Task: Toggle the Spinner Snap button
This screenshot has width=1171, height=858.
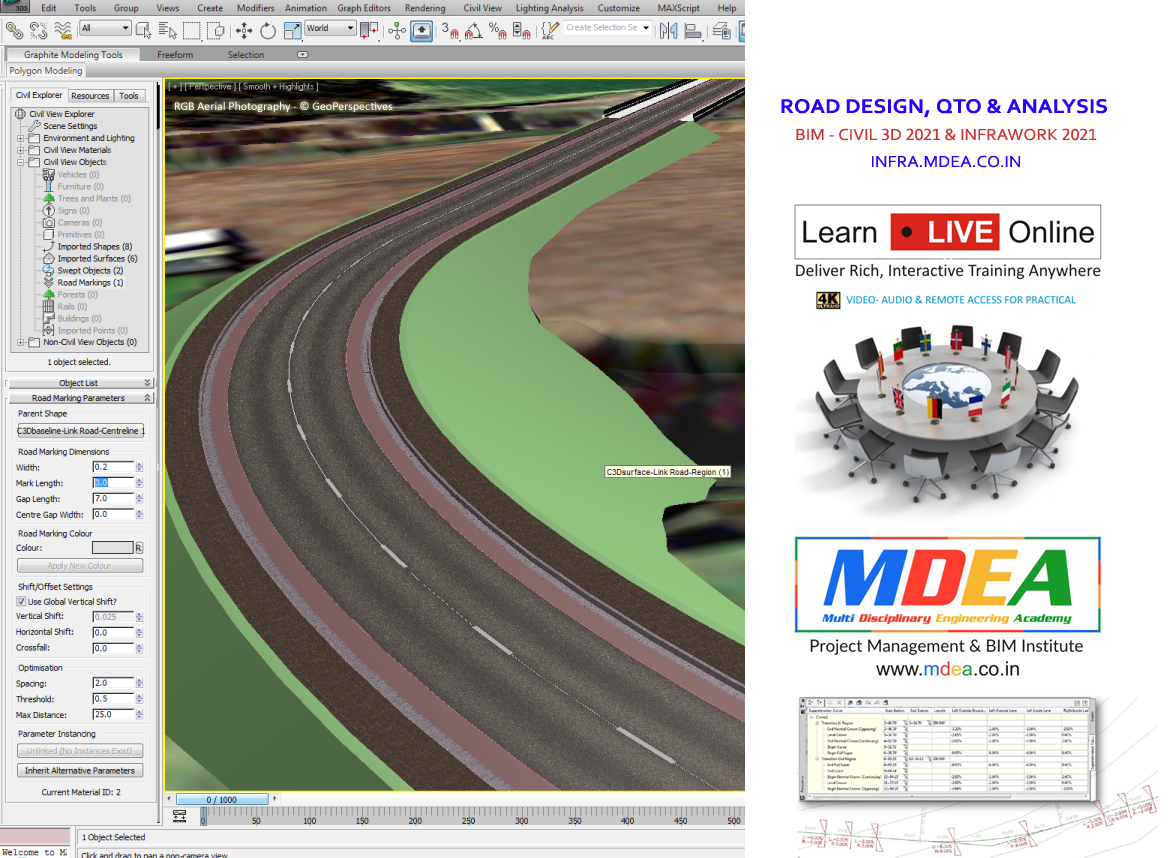Action: pos(522,31)
